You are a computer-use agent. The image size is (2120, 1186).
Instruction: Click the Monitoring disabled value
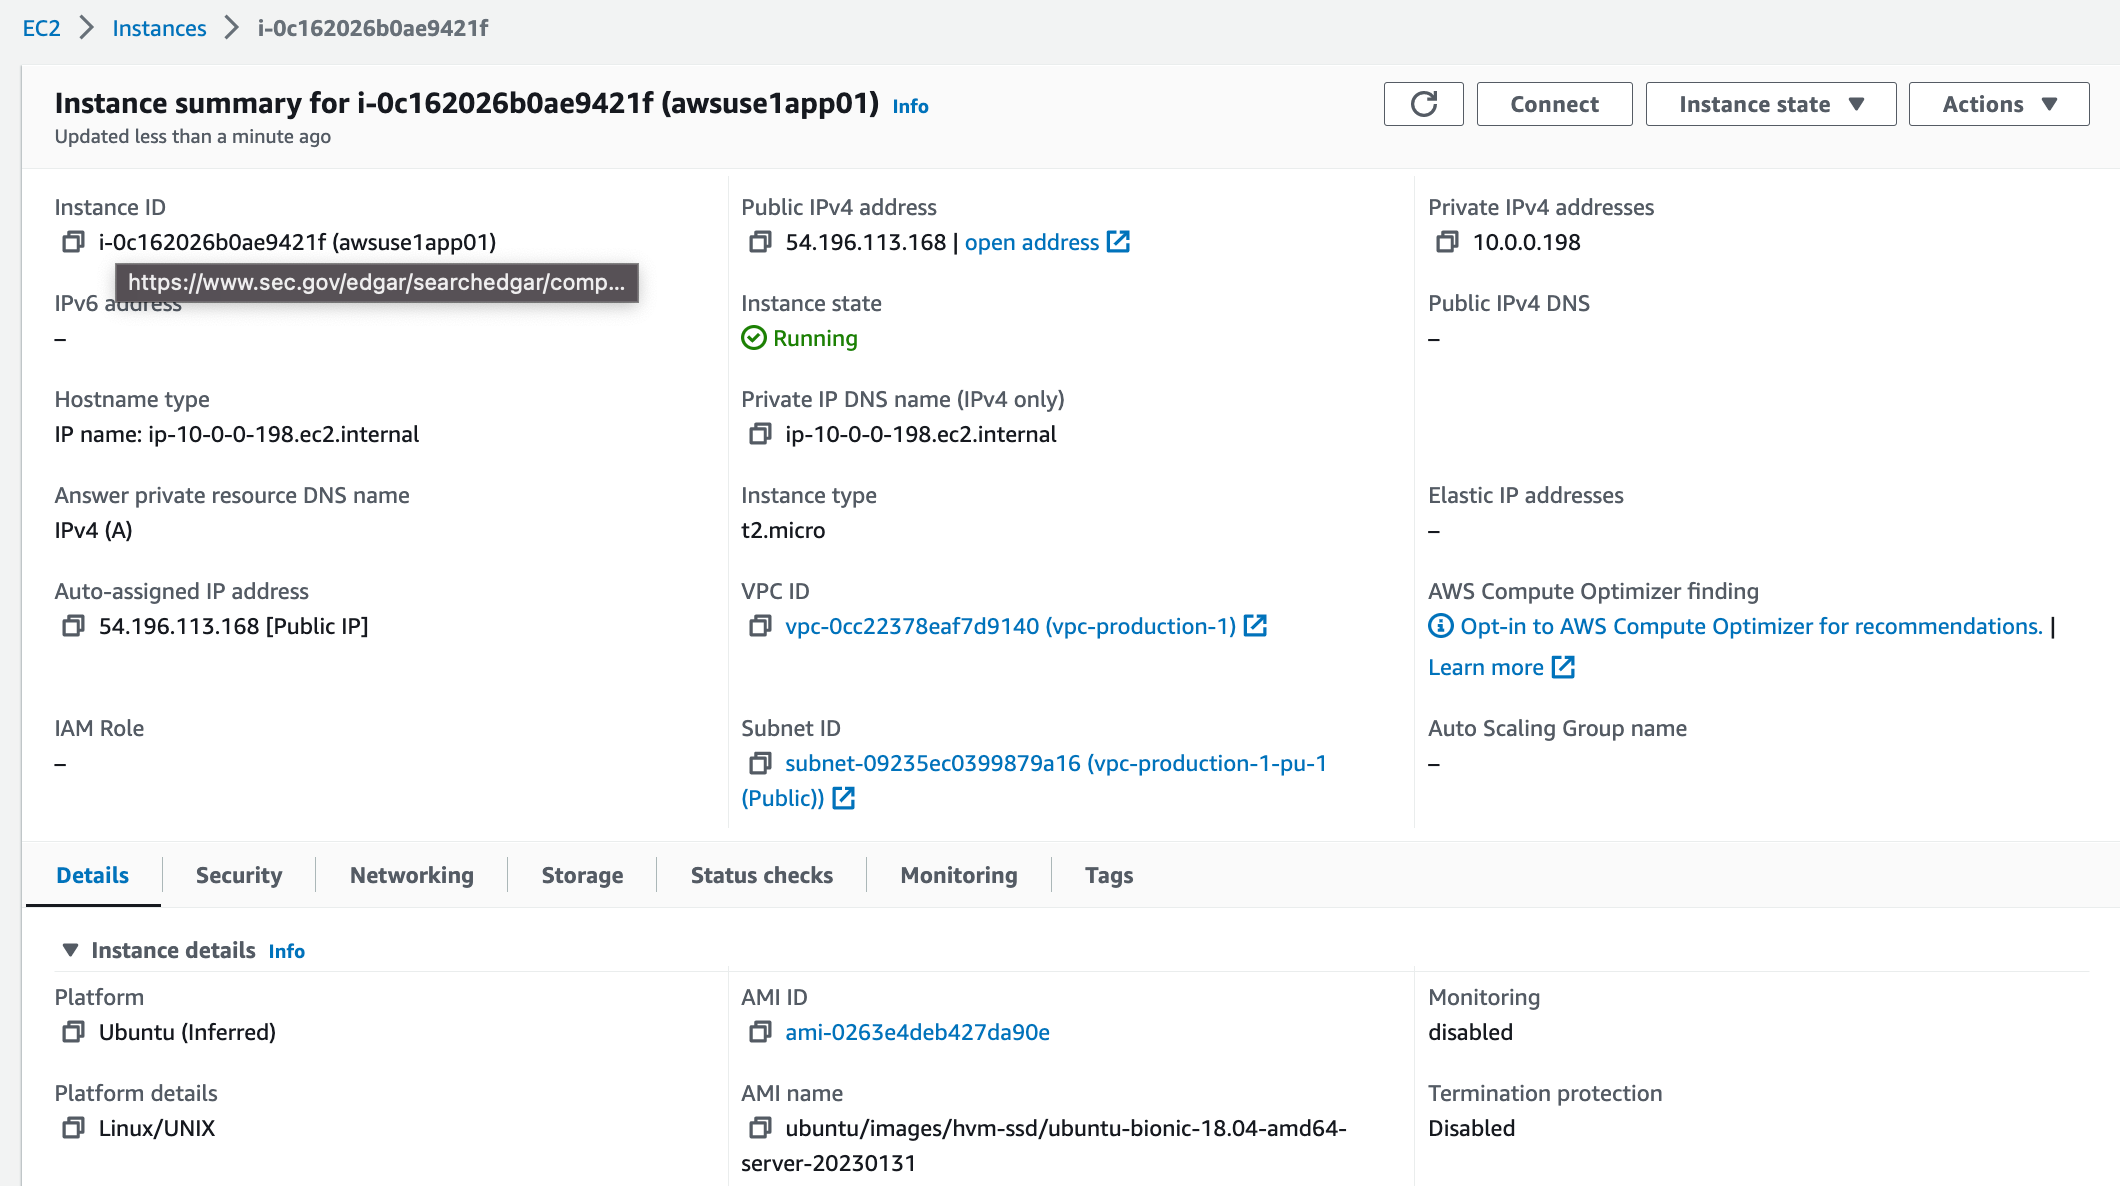tap(1470, 1032)
